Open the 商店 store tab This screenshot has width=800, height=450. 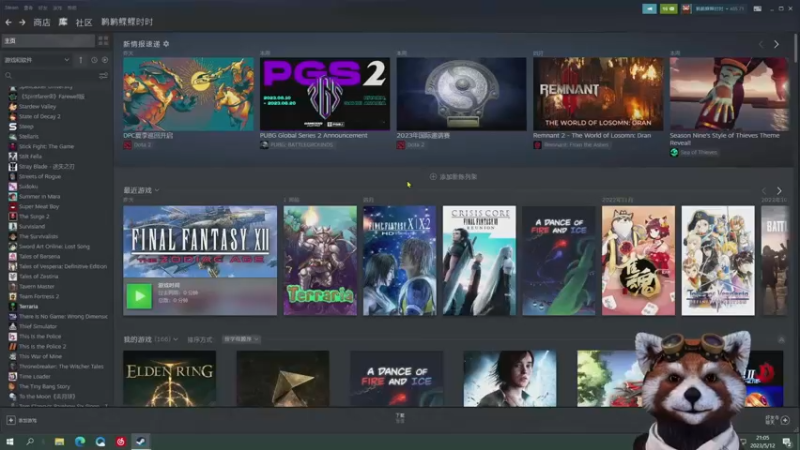(x=41, y=22)
